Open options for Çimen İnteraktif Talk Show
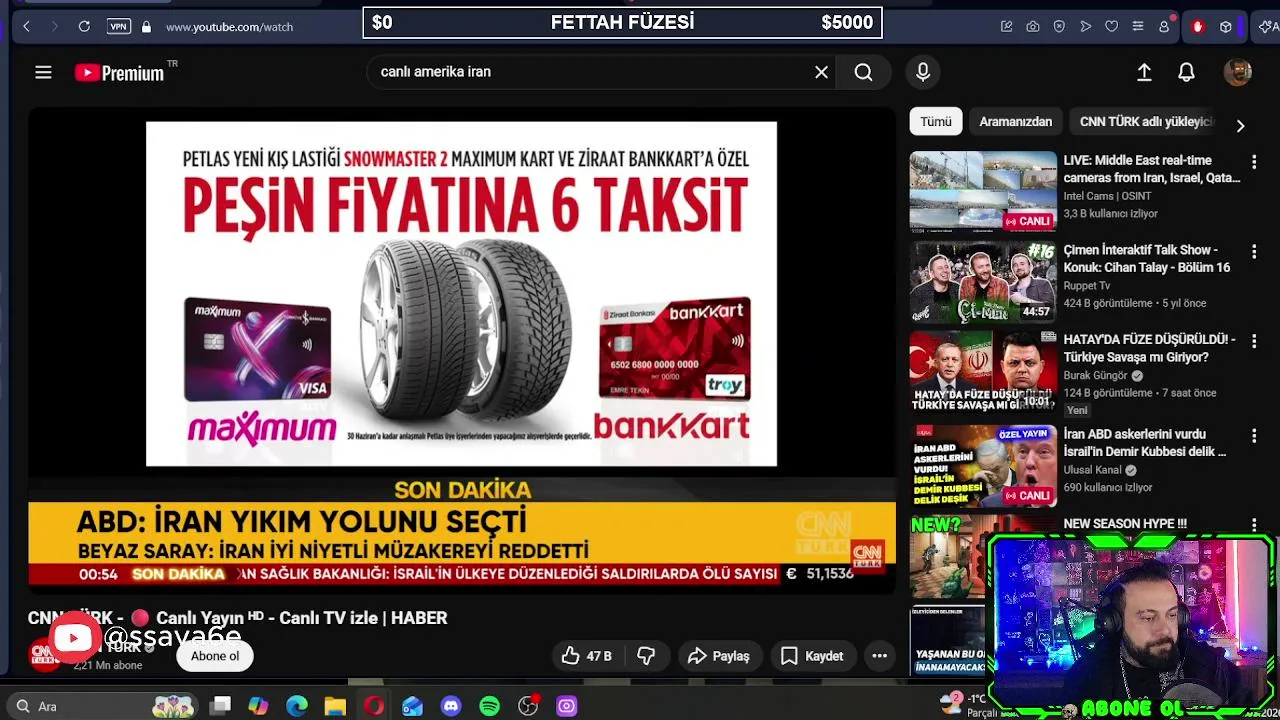 click(1254, 251)
